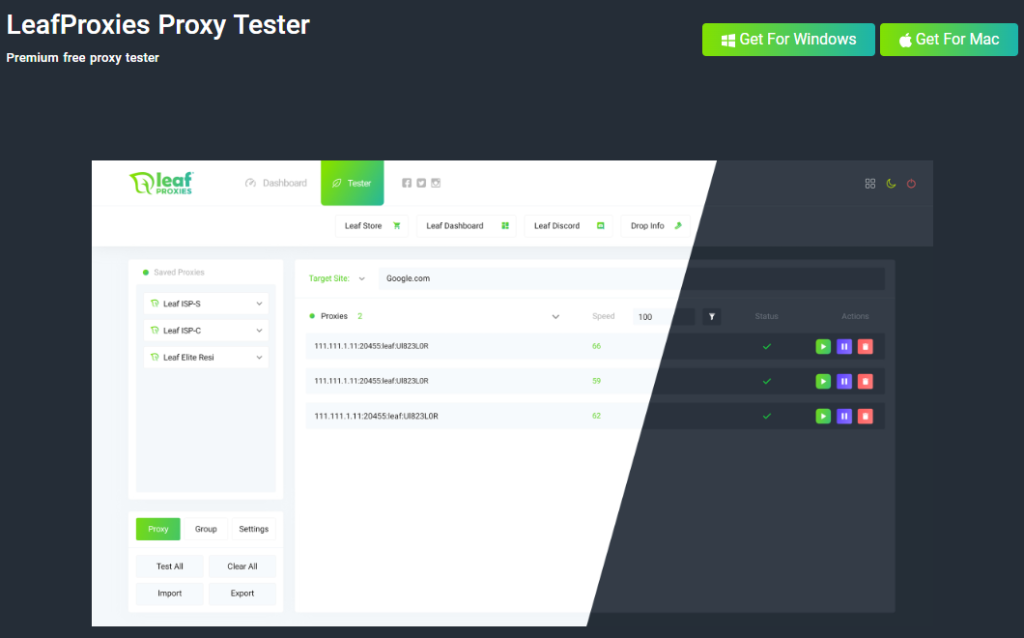Toggle dark mode with moon icon
The width and height of the screenshot is (1024, 638).
pos(890,184)
